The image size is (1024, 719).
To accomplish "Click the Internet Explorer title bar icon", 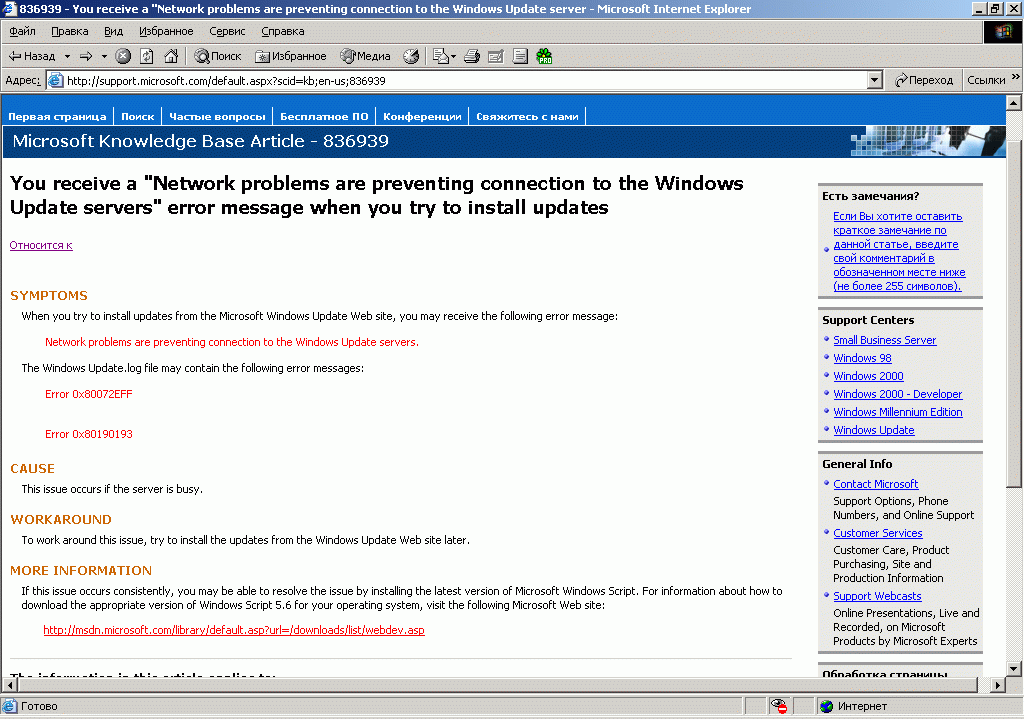I will (x=9, y=8).
